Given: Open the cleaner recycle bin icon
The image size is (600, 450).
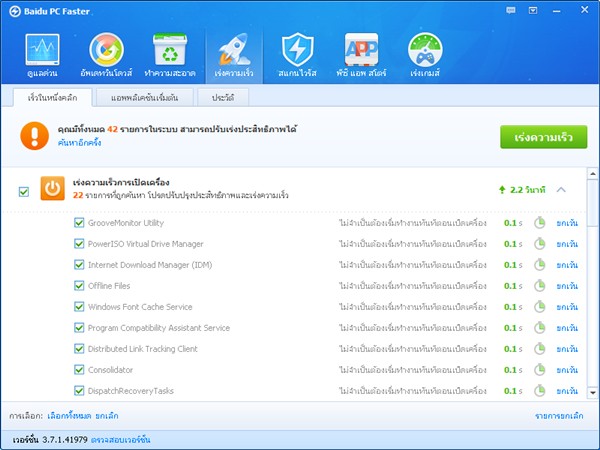Looking at the screenshot, I should pyautogui.click(x=170, y=49).
